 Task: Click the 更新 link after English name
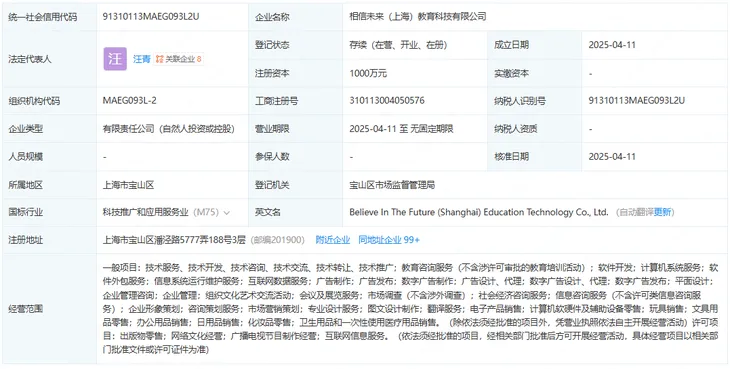662,212
